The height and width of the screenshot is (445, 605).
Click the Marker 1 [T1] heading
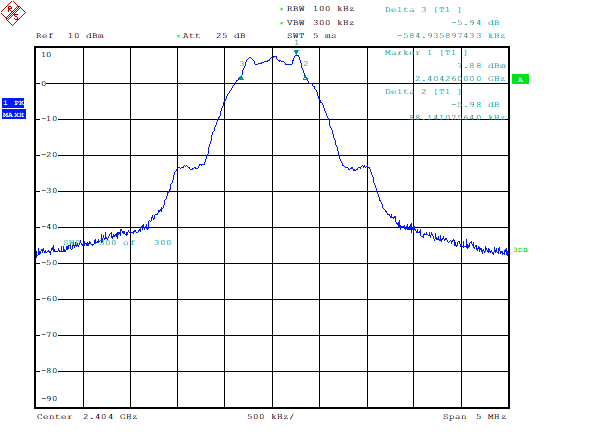click(426, 52)
